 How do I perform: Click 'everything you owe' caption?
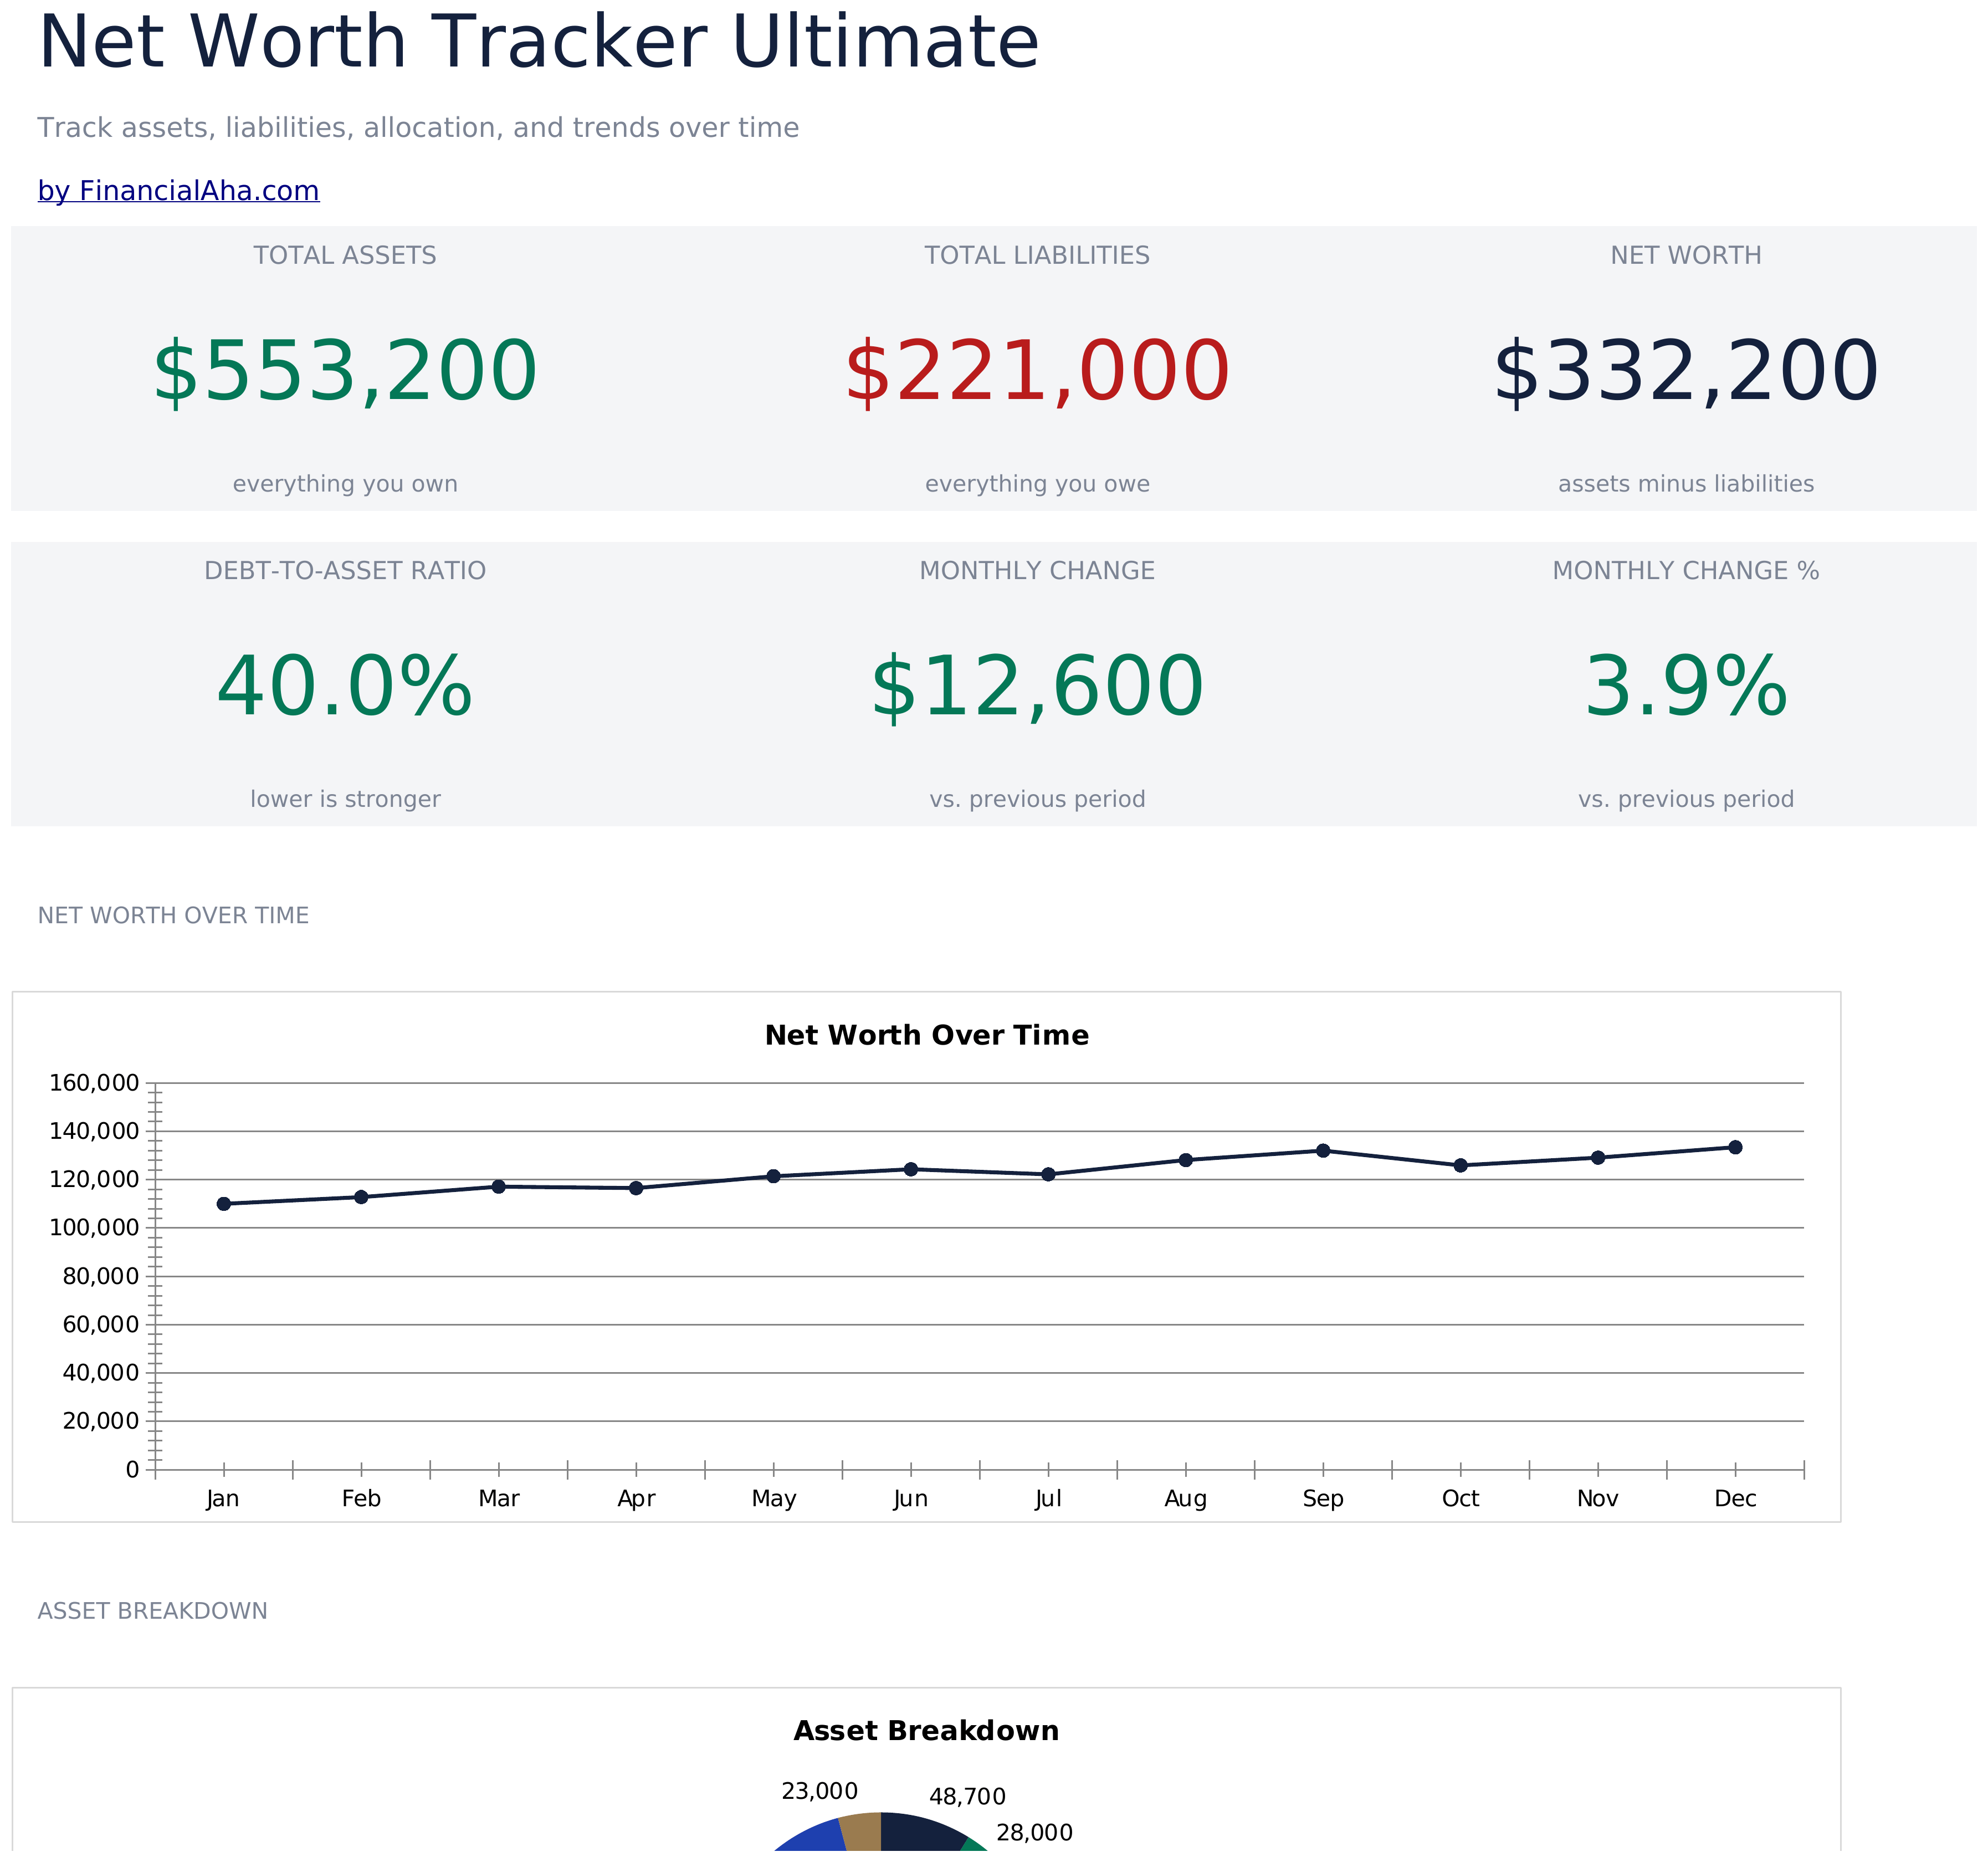pos(1037,484)
